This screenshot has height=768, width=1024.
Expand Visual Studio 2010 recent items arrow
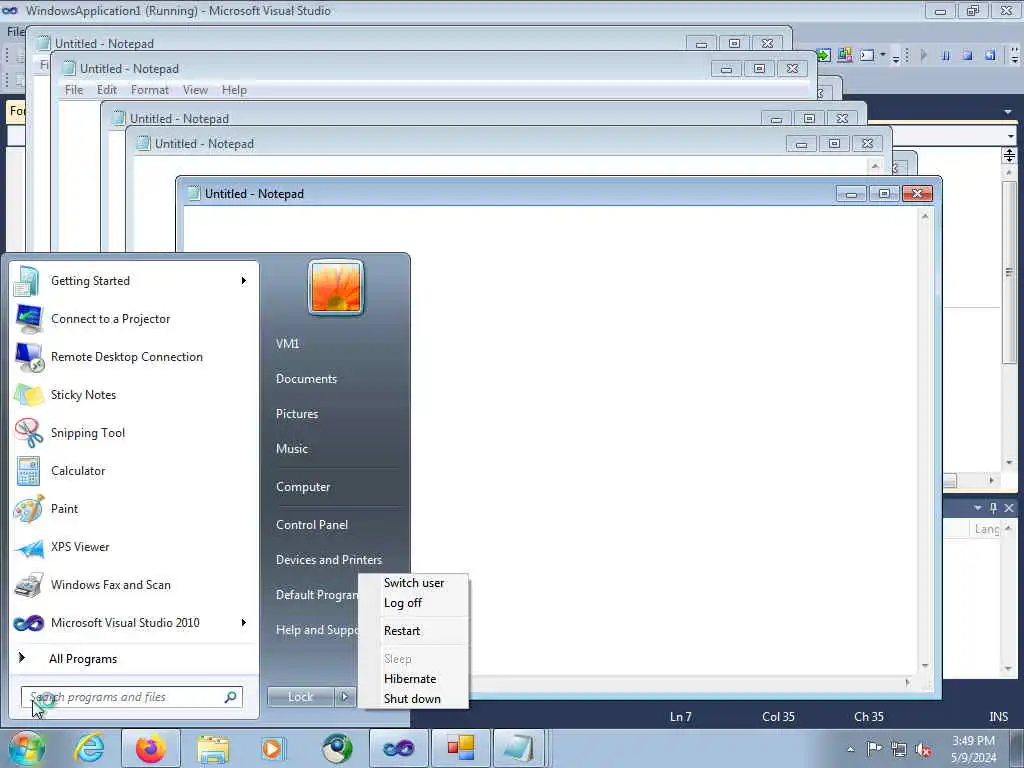point(244,622)
